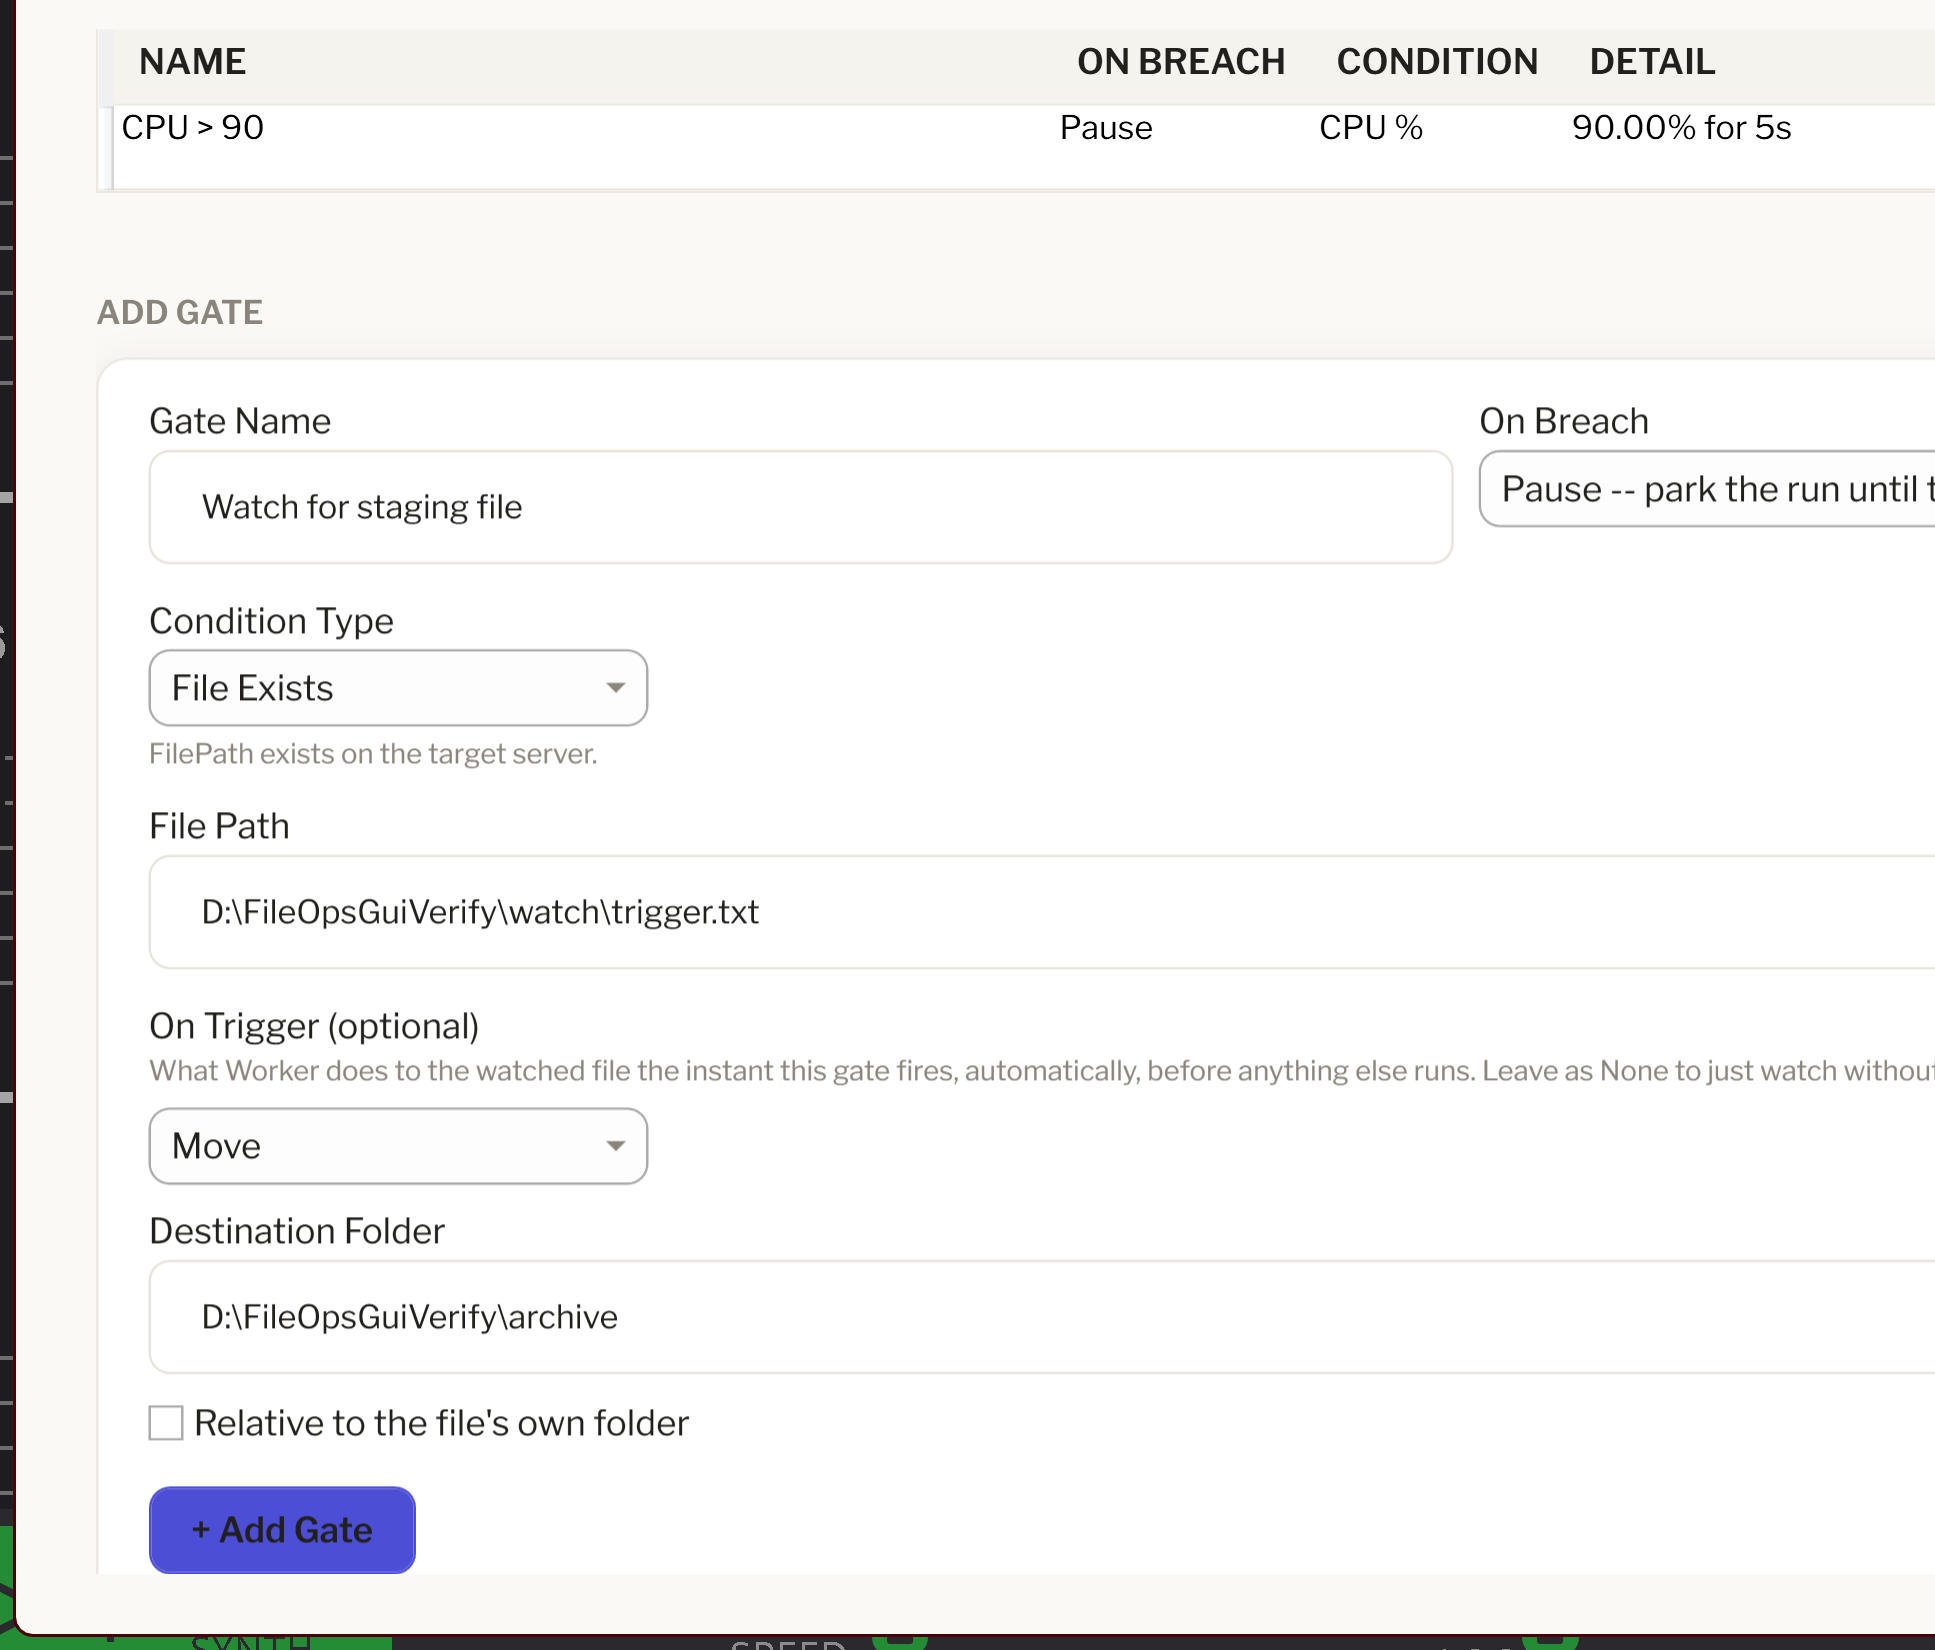Click the 90.00% for 5s detail cell
Screen dimensions: 1935x1650
[1682, 128]
